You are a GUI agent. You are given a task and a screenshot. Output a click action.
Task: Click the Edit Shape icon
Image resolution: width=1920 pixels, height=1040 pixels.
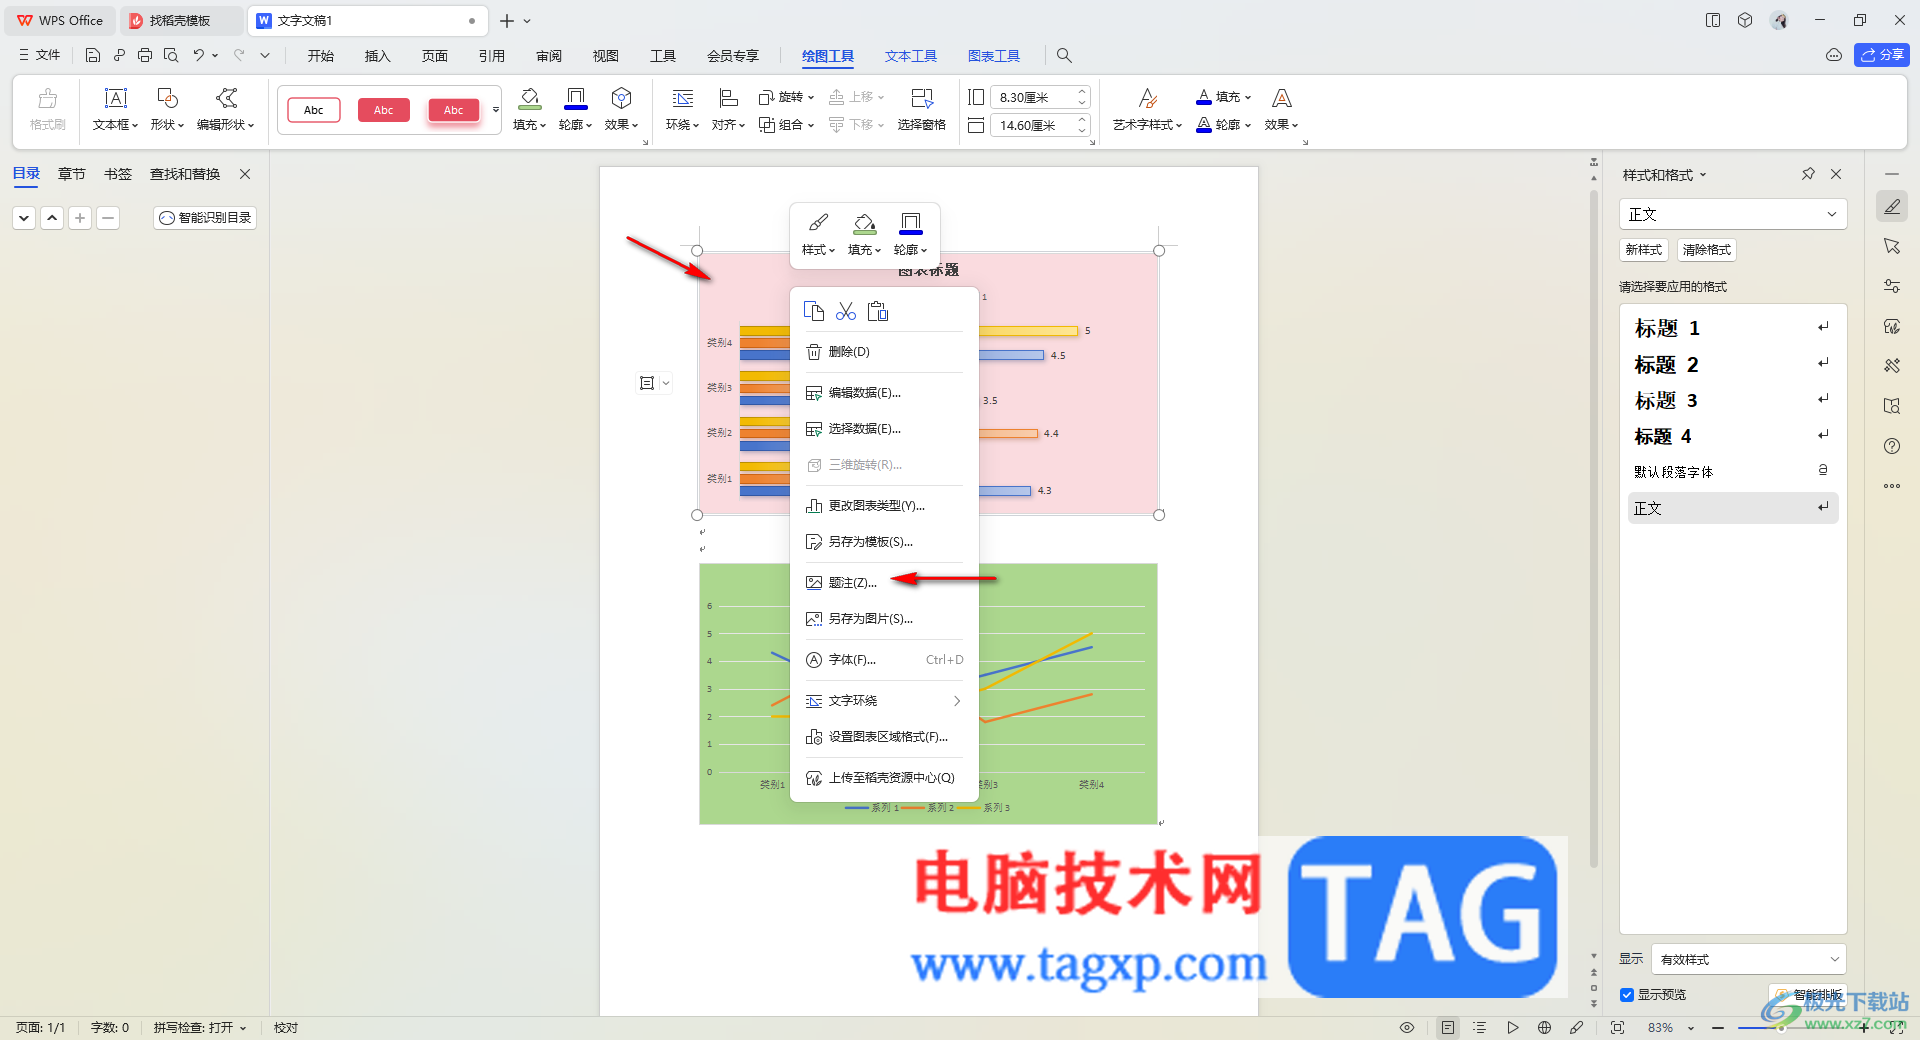[x=227, y=98]
